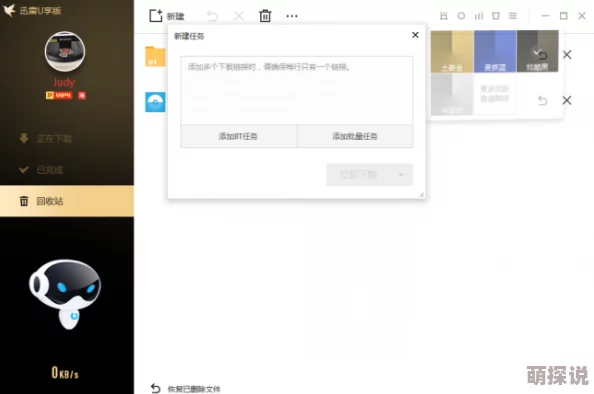Open the 正在下载 downloading section

[x=67, y=139]
